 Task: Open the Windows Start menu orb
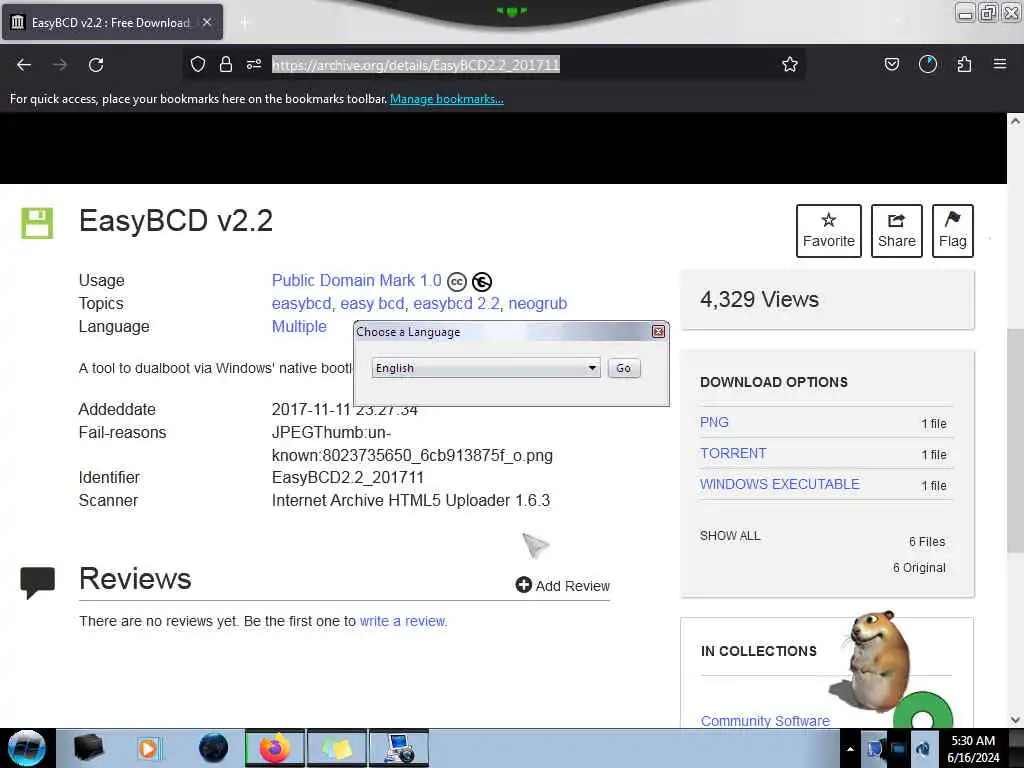click(27, 748)
